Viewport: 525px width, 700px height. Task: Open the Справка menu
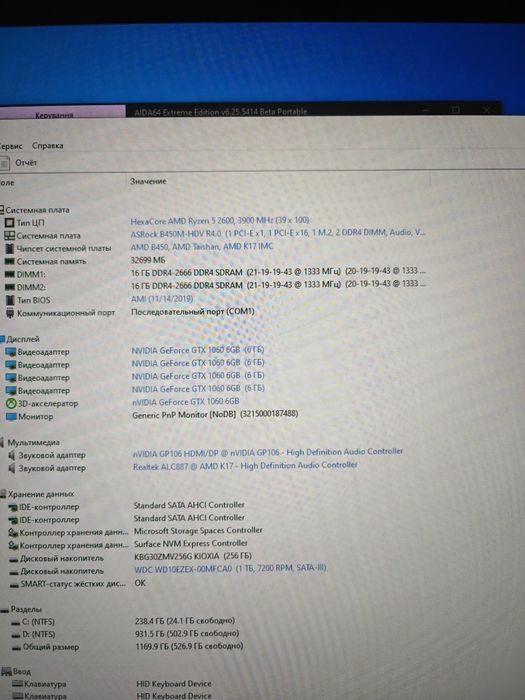coord(47,146)
